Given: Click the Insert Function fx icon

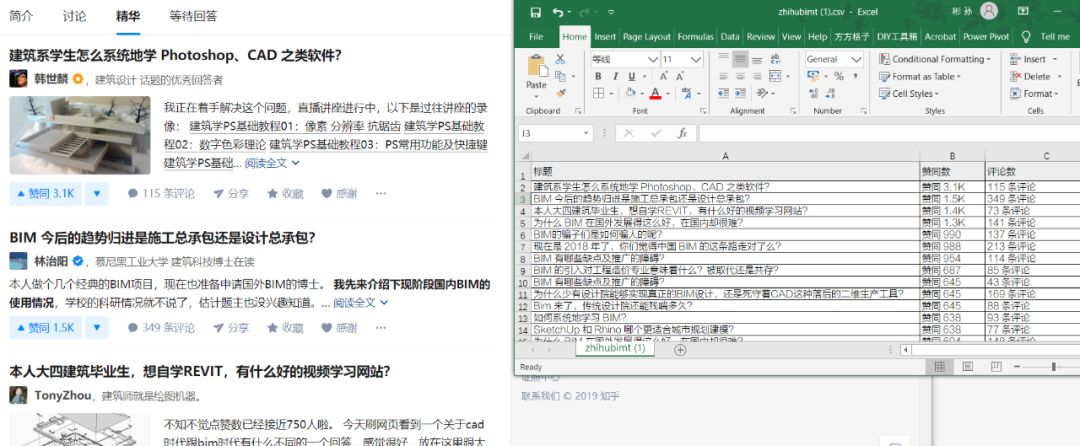Looking at the screenshot, I should [682, 134].
